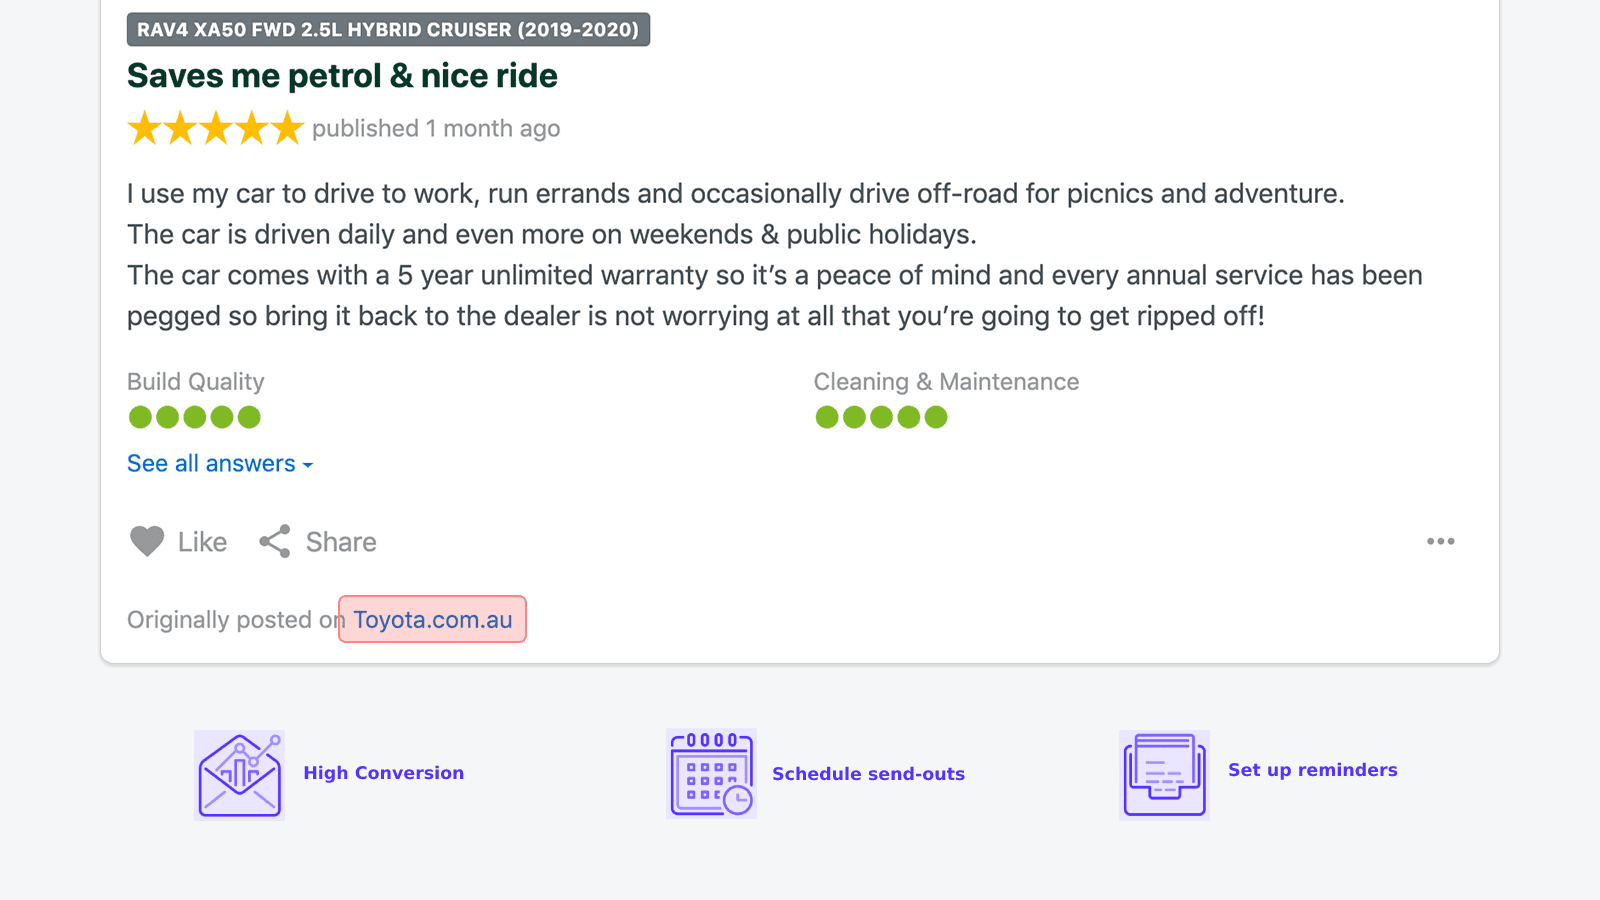
Task: Click the Share text label
Action: 340,541
